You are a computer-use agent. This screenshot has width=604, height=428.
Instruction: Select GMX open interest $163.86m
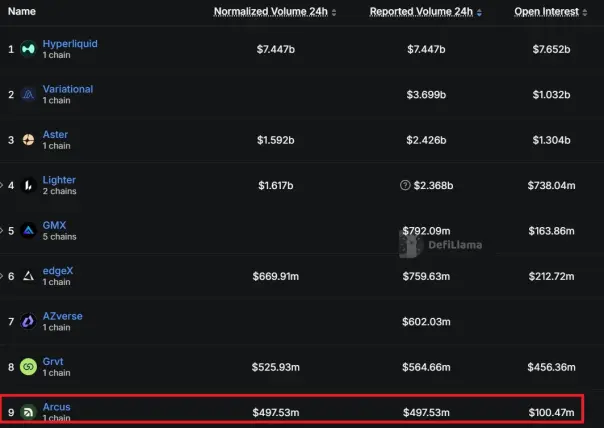coord(551,231)
